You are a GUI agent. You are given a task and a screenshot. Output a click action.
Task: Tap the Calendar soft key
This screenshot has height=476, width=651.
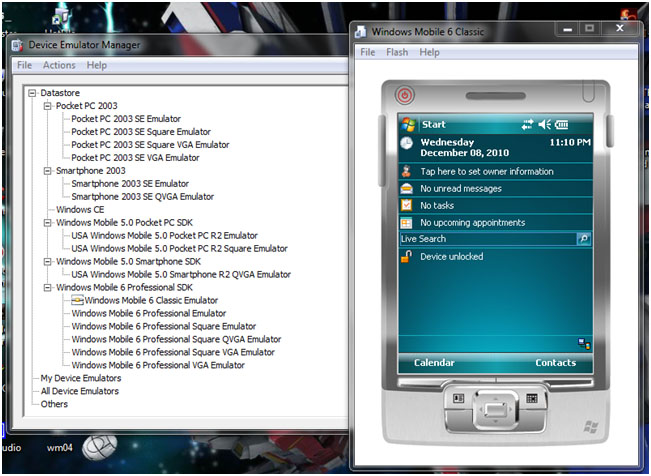pos(434,363)
